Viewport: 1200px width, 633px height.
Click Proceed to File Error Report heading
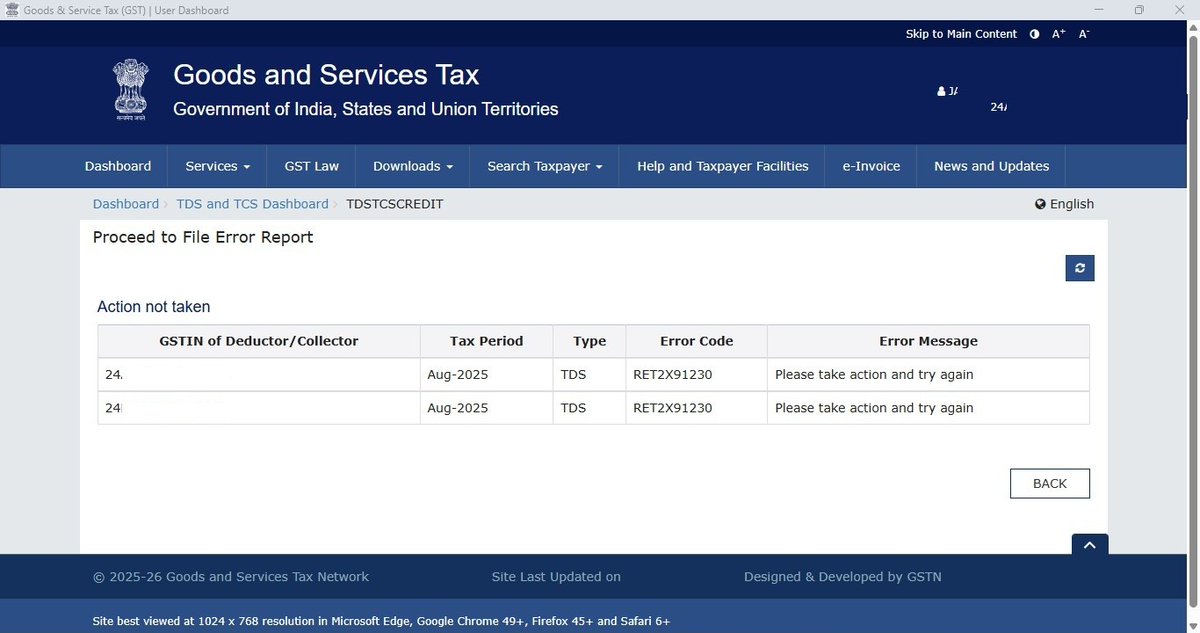(x=203, y=237)
